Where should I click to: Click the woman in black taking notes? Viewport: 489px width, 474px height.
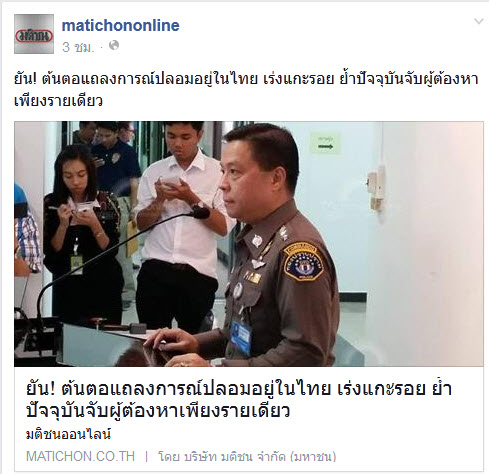(x=82, y=233)
